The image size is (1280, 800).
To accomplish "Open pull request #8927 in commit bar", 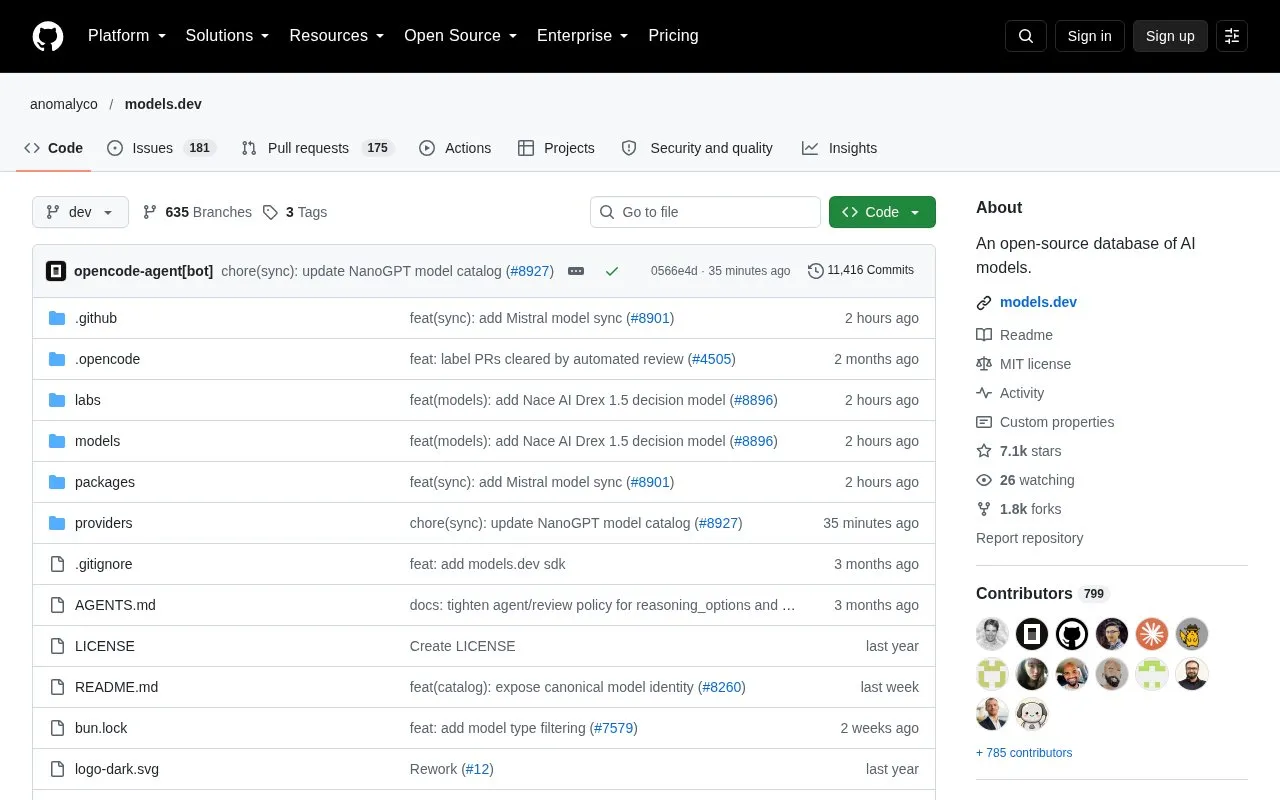I will (x=530, y=271).
